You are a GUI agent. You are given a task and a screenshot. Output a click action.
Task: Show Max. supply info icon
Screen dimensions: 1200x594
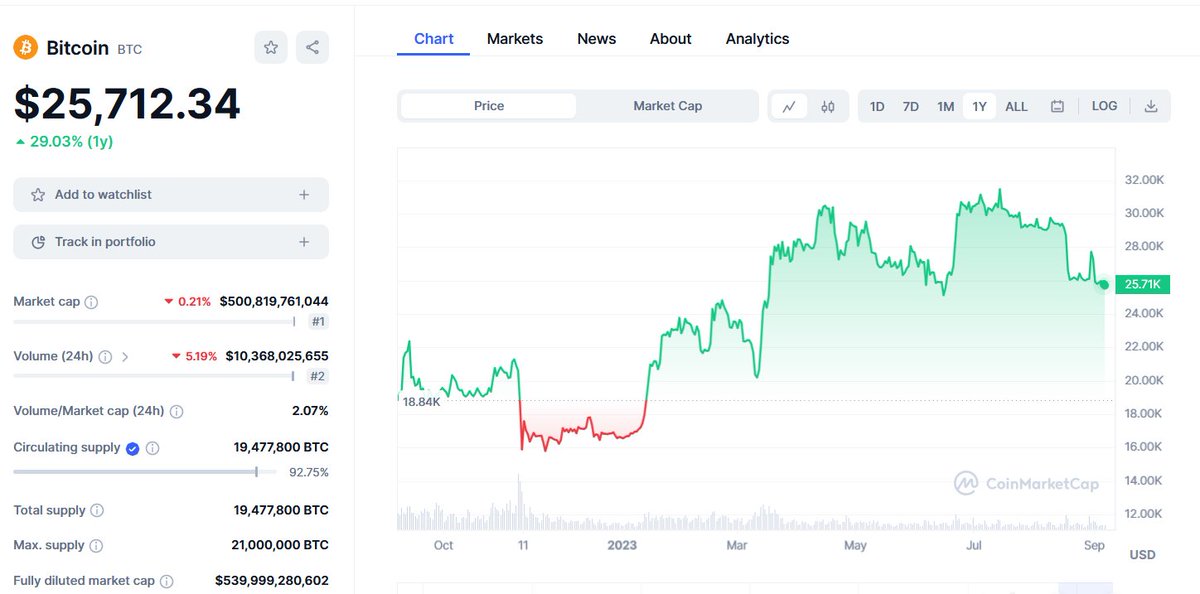click(96, 546)
